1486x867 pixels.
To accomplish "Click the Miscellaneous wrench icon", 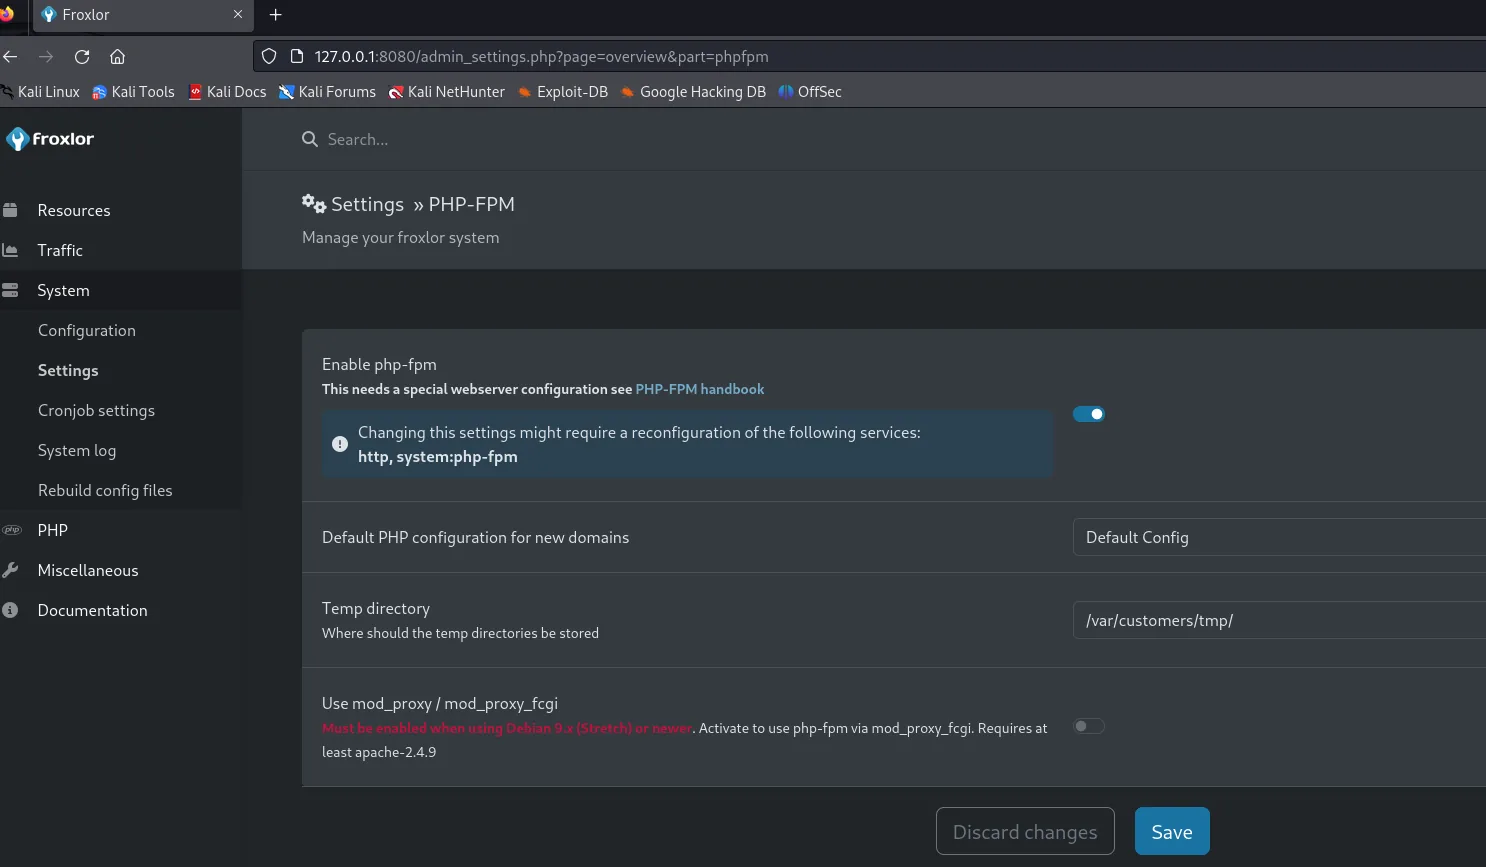I will pyautogui.click(x=10, y=570).
